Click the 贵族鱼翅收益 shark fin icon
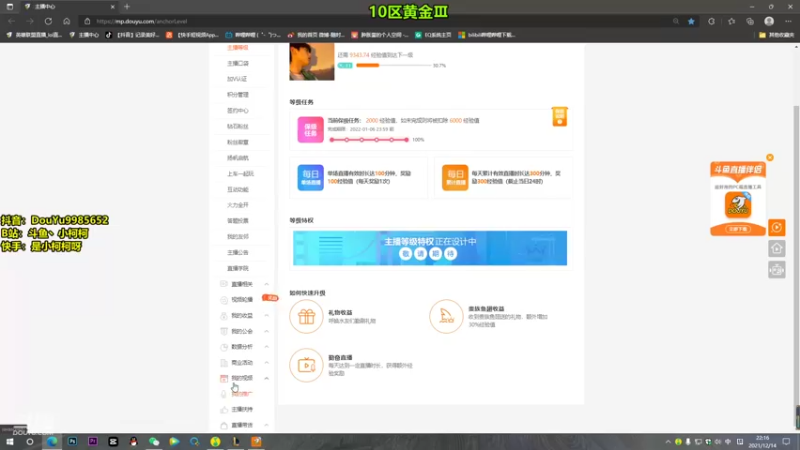 coord(446,316)
